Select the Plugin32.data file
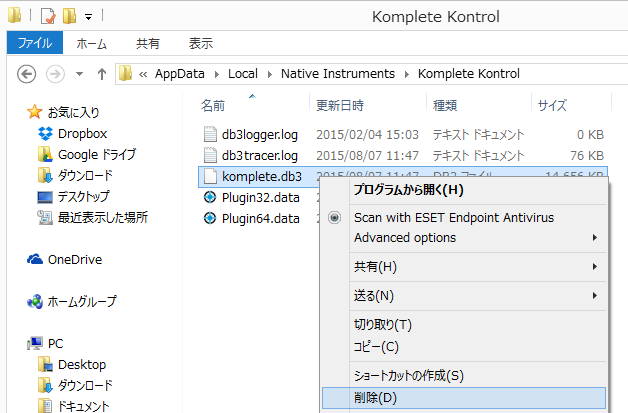This screenshot has height=413, width=628. 260,197
